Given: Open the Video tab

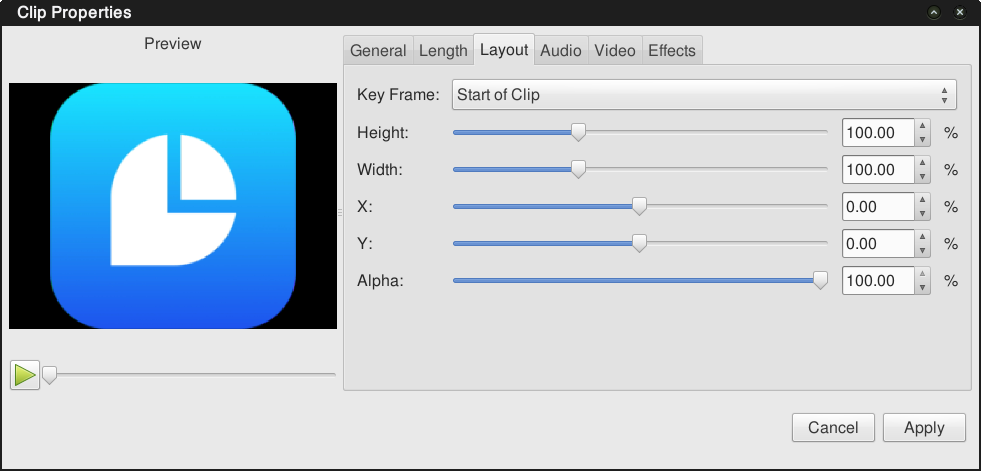Looking at the screenshot, I should tap(615, 51).
